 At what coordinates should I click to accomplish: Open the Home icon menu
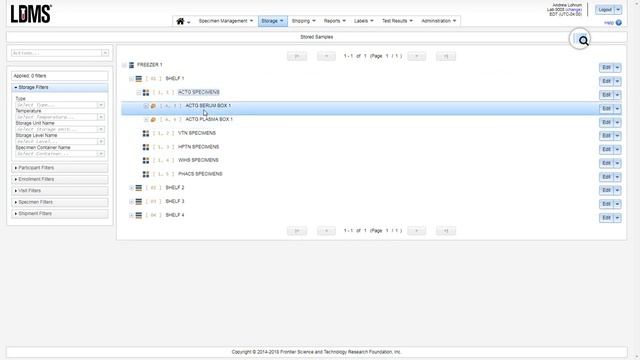(183, 21)
